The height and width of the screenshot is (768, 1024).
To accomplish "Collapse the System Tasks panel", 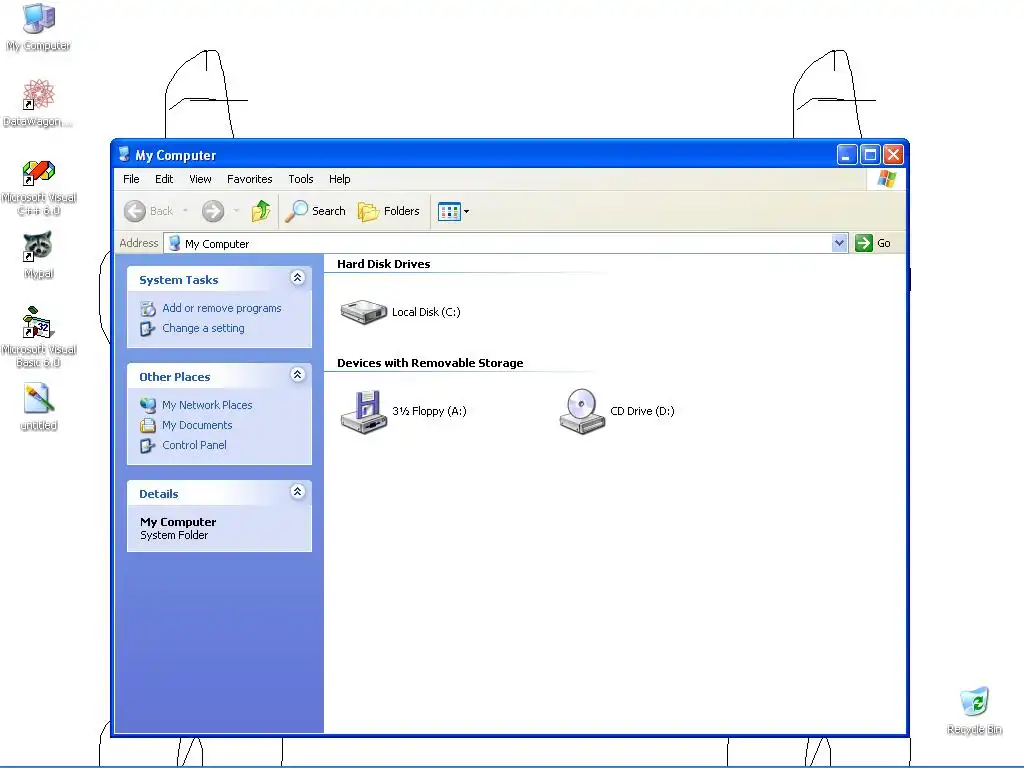I will (x=297, y=278).
